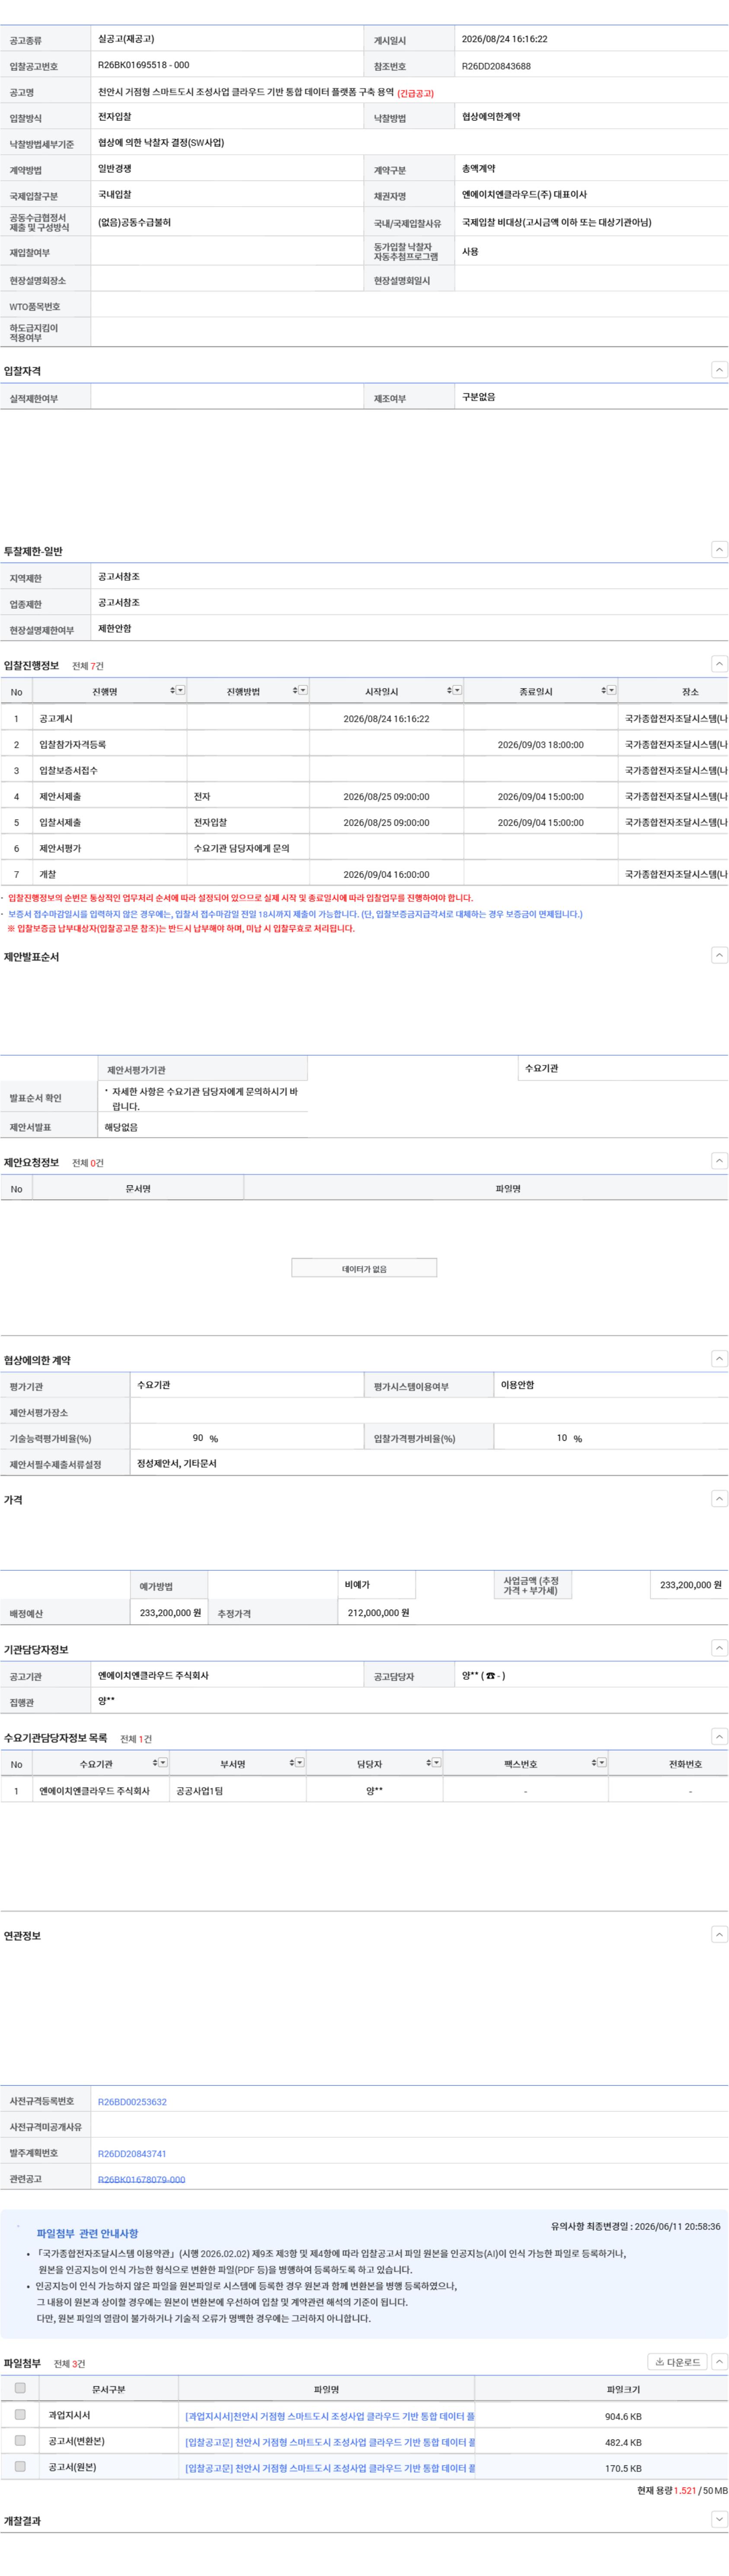Check the 공고서(원본) file checkbox
Viewport: 729px width, 2576px height.
[x=20, y=2466]
